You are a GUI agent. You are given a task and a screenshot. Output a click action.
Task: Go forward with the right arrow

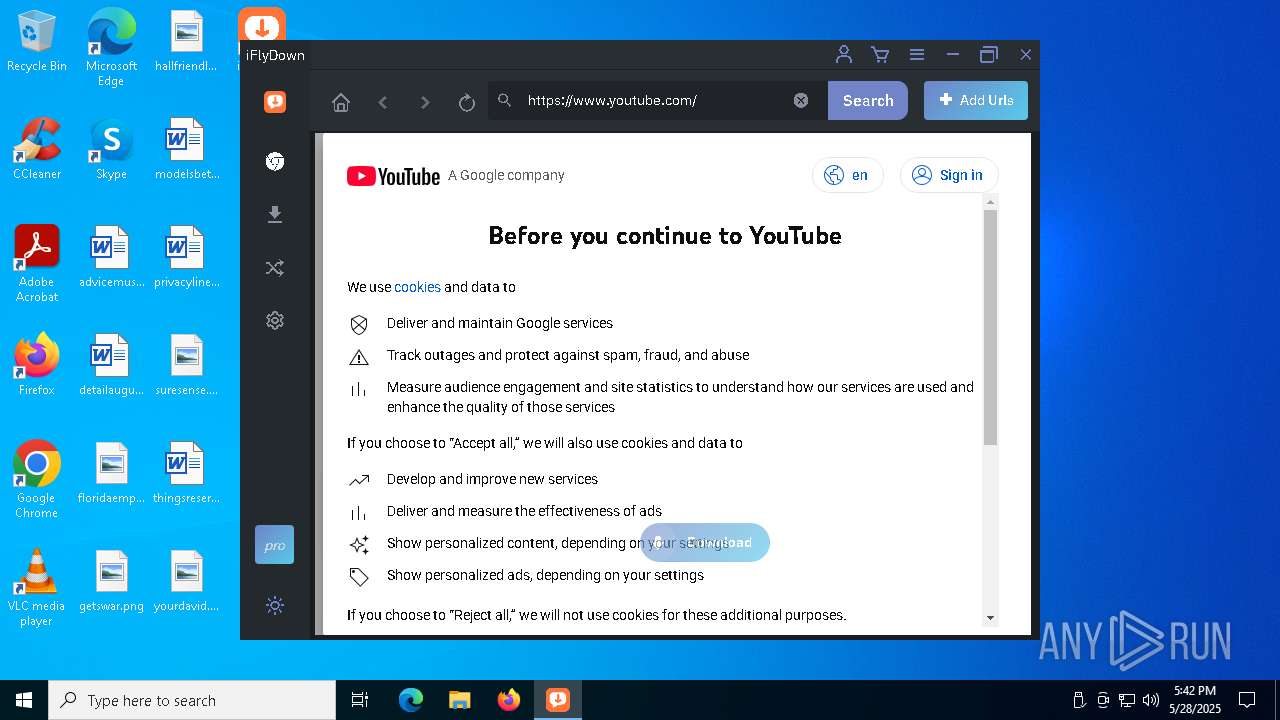point(425,102)
